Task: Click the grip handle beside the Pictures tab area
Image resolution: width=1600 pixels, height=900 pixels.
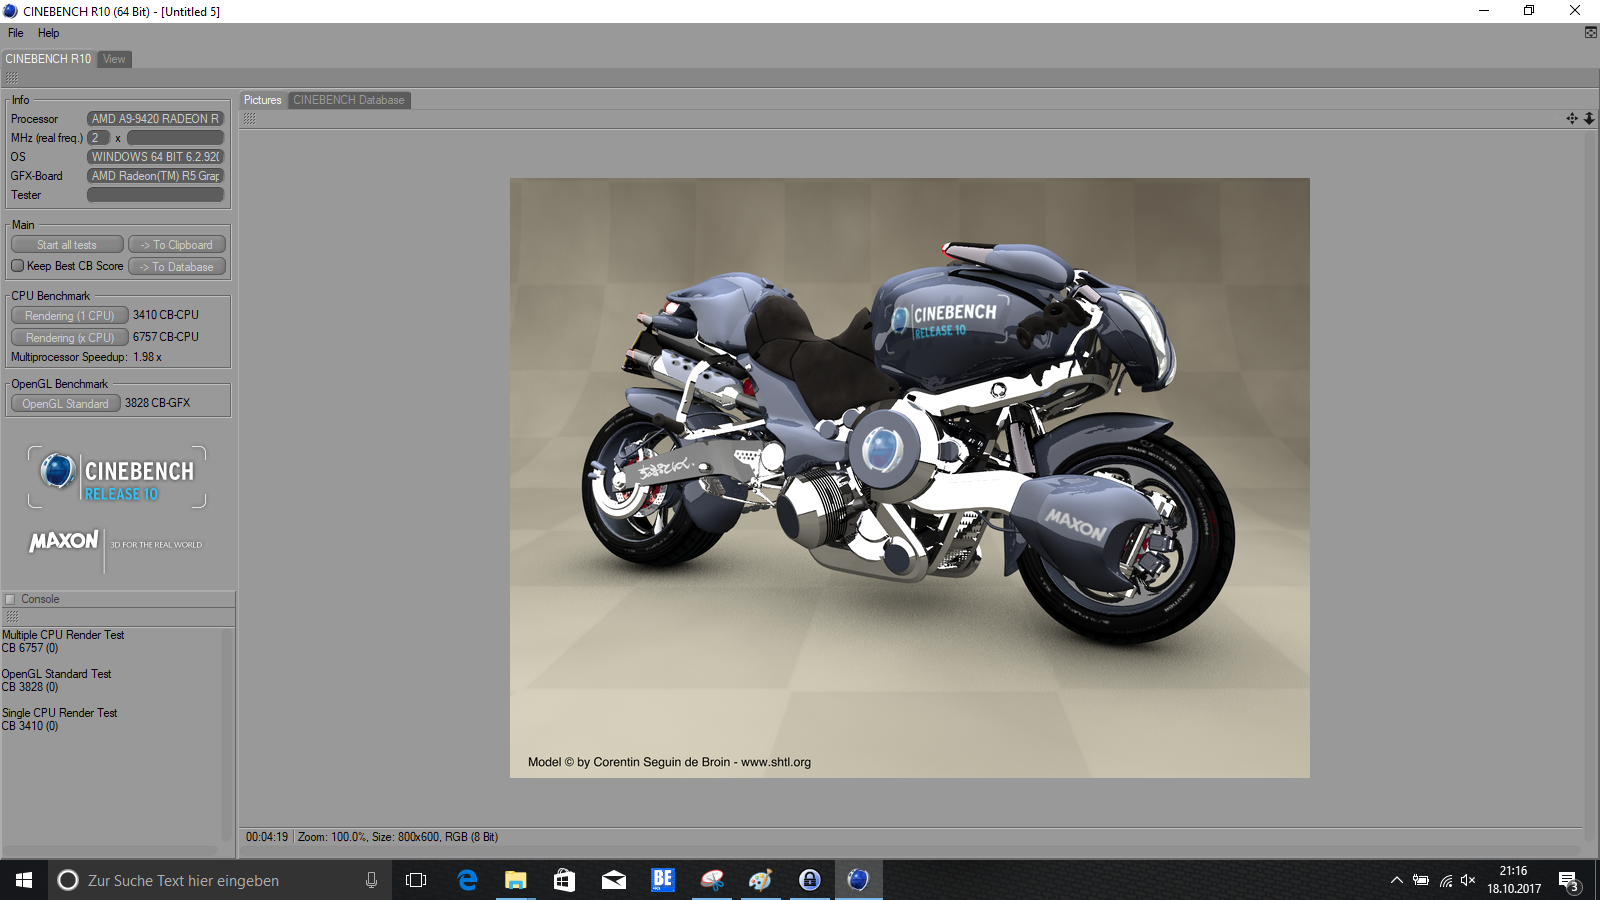Action: pyautogui.click(x=249, y=118)
